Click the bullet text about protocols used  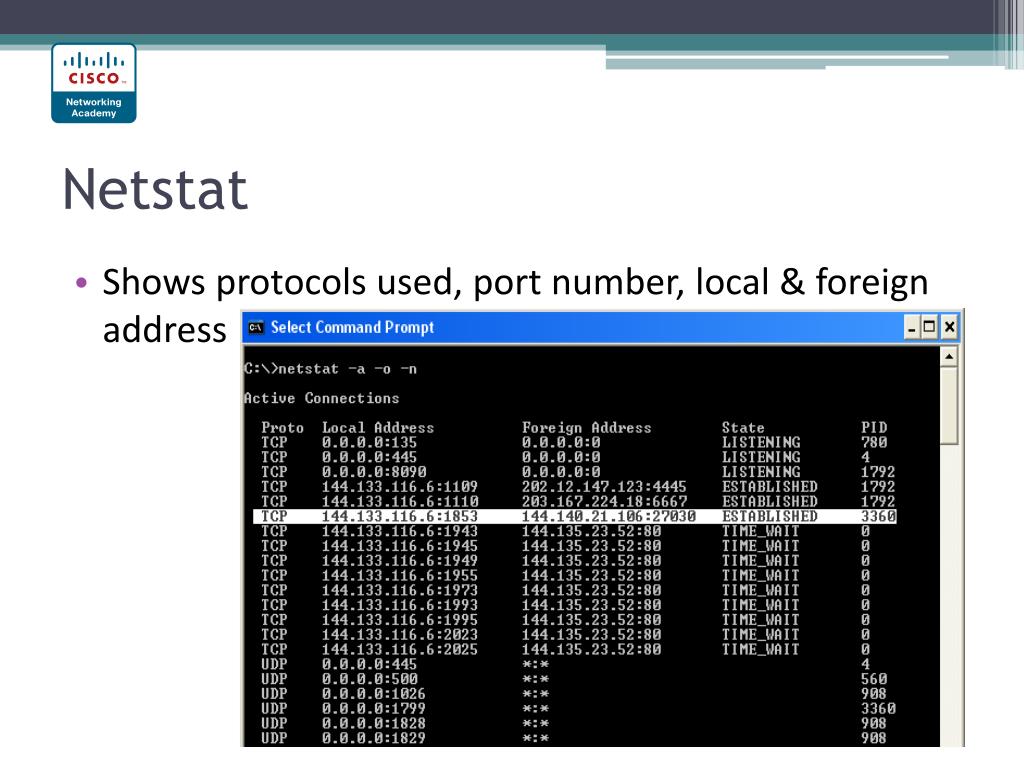515,306
